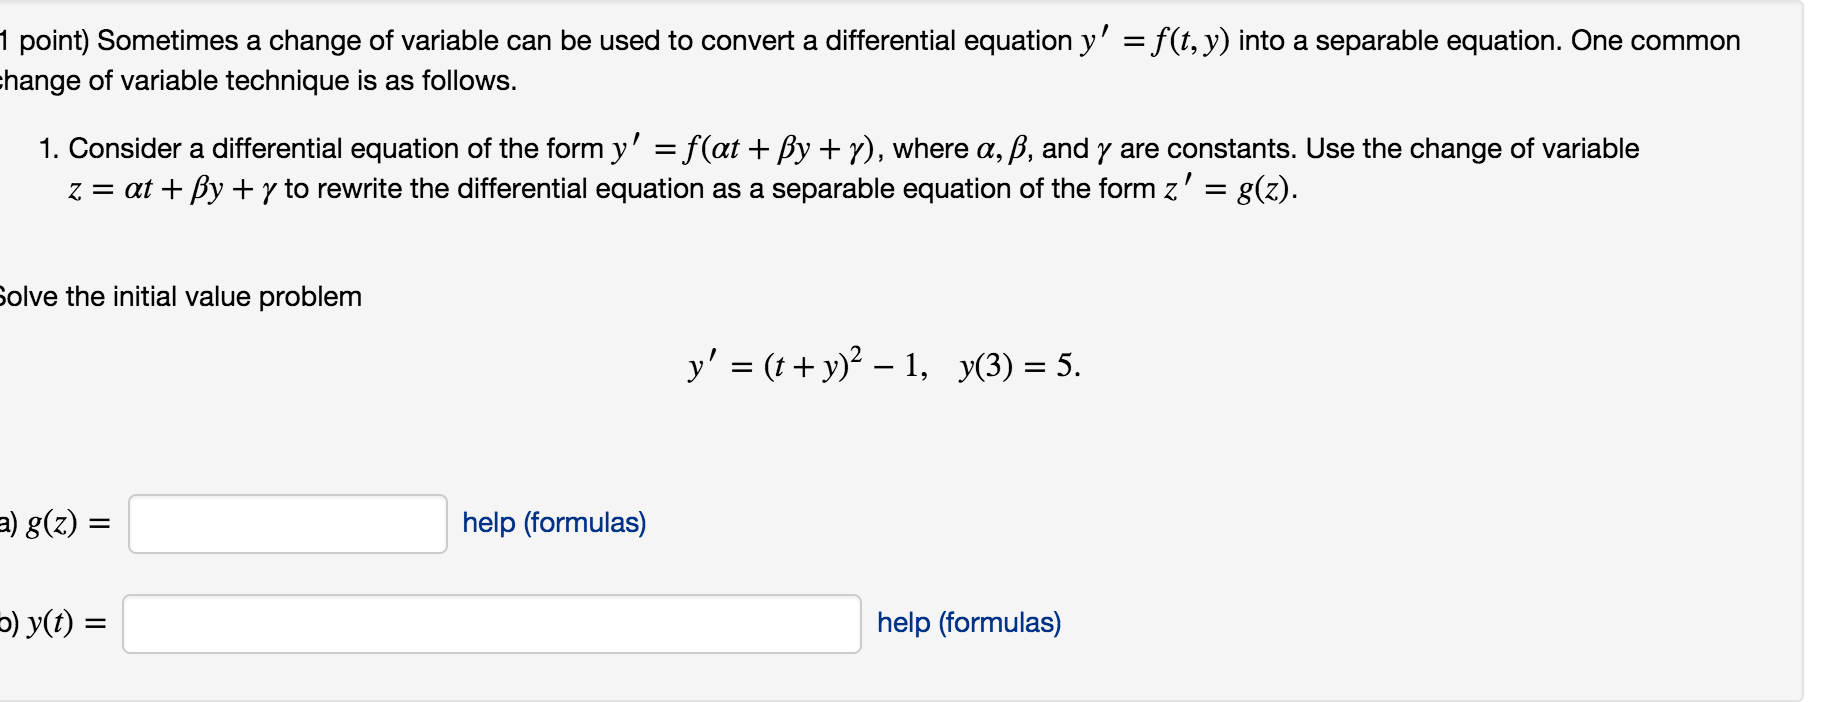The image size is (1830, 702).
Task: Click inside the empty g(z) answer box
Action: pos(287,523)
